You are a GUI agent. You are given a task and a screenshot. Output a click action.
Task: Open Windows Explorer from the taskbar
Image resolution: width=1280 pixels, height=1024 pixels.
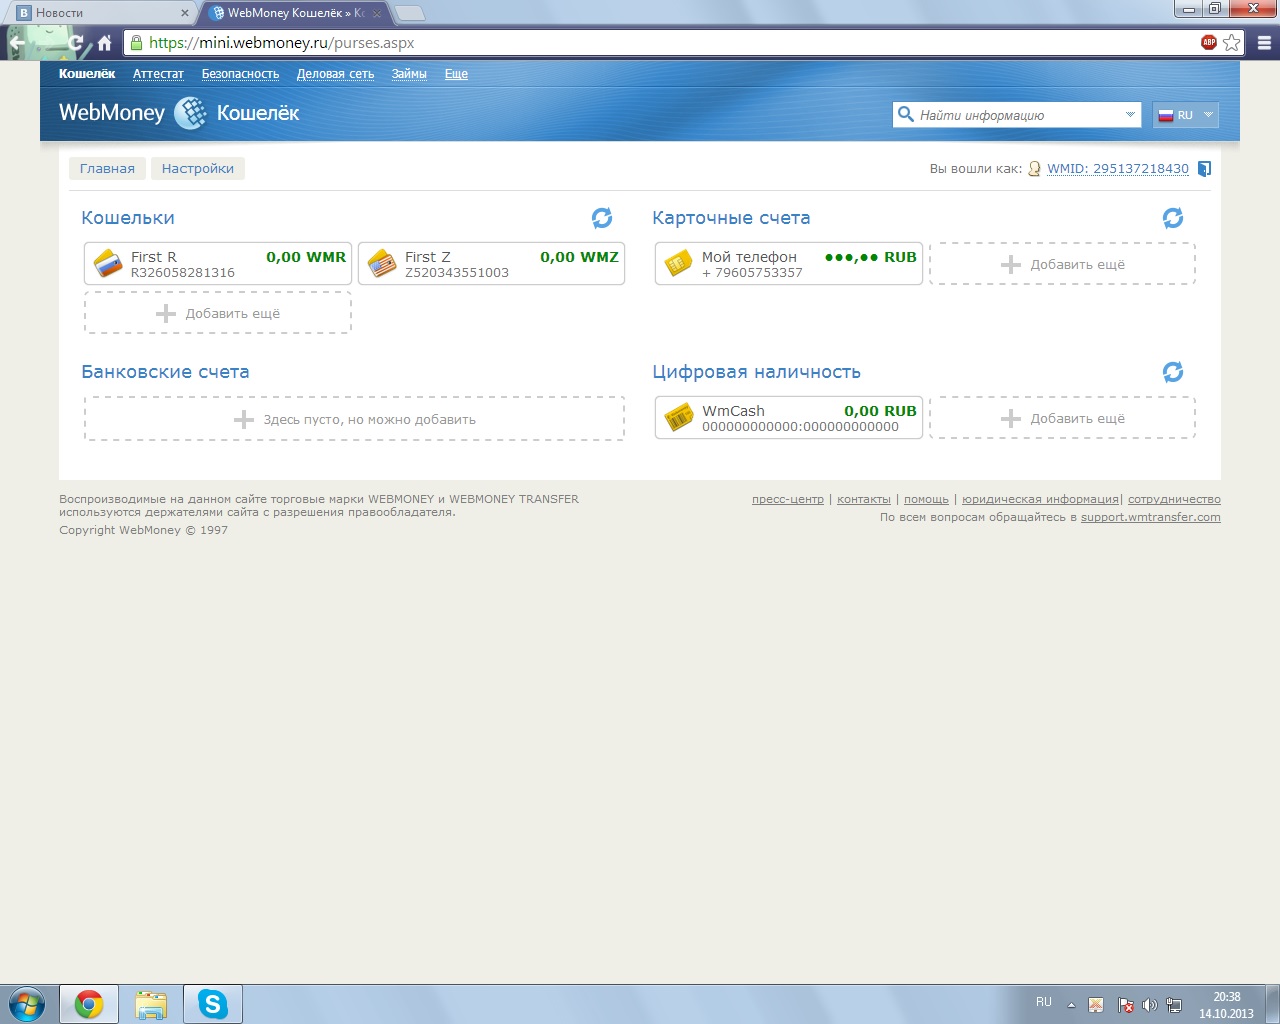click(x=151, y=1004)
